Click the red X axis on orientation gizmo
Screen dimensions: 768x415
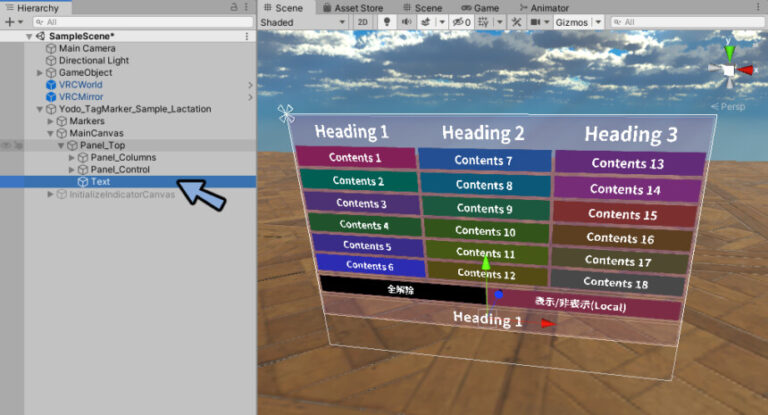pyautogui.click(x=746, y=71)
